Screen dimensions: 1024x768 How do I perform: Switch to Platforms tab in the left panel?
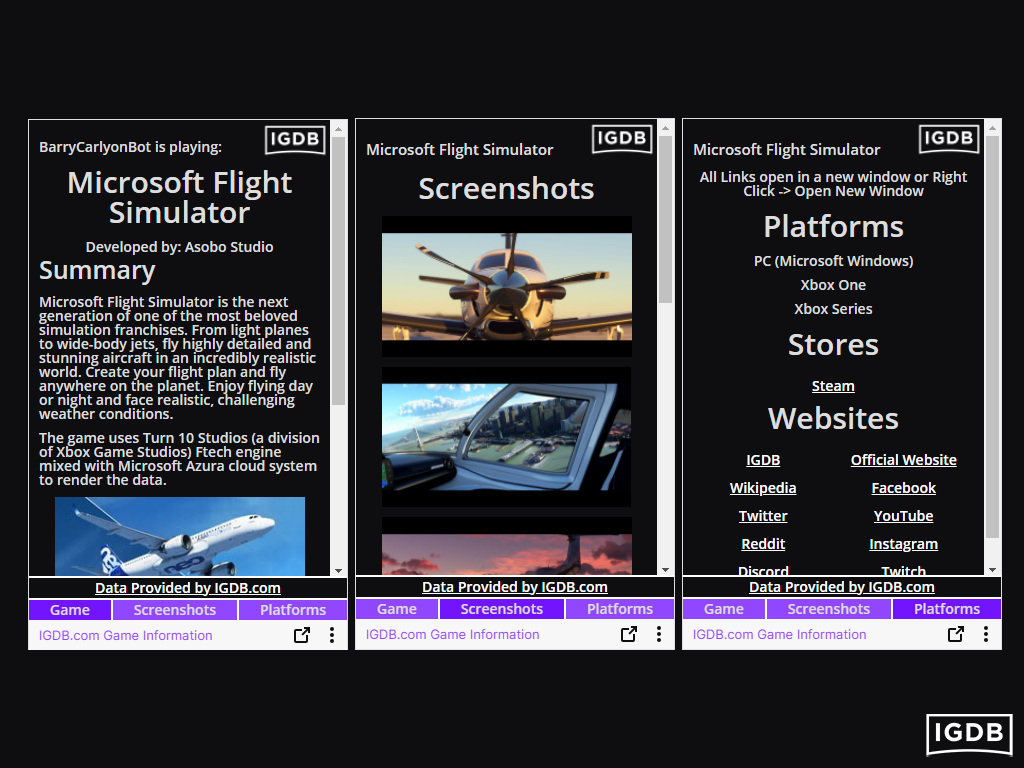click(x=293, y=610)
